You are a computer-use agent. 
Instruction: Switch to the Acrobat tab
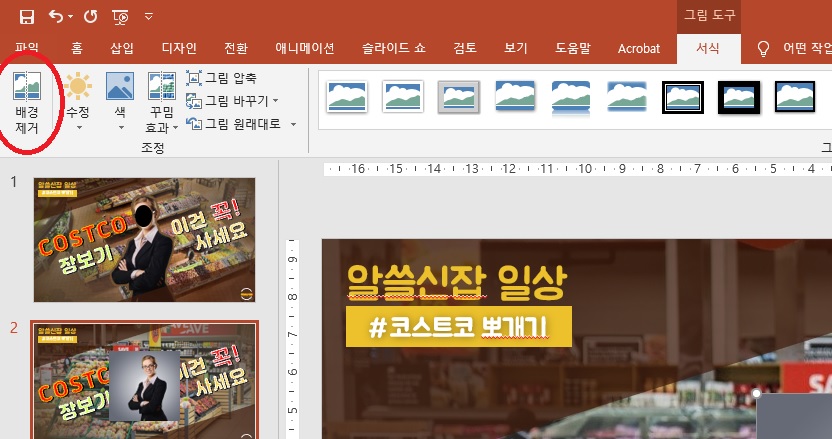639,48
